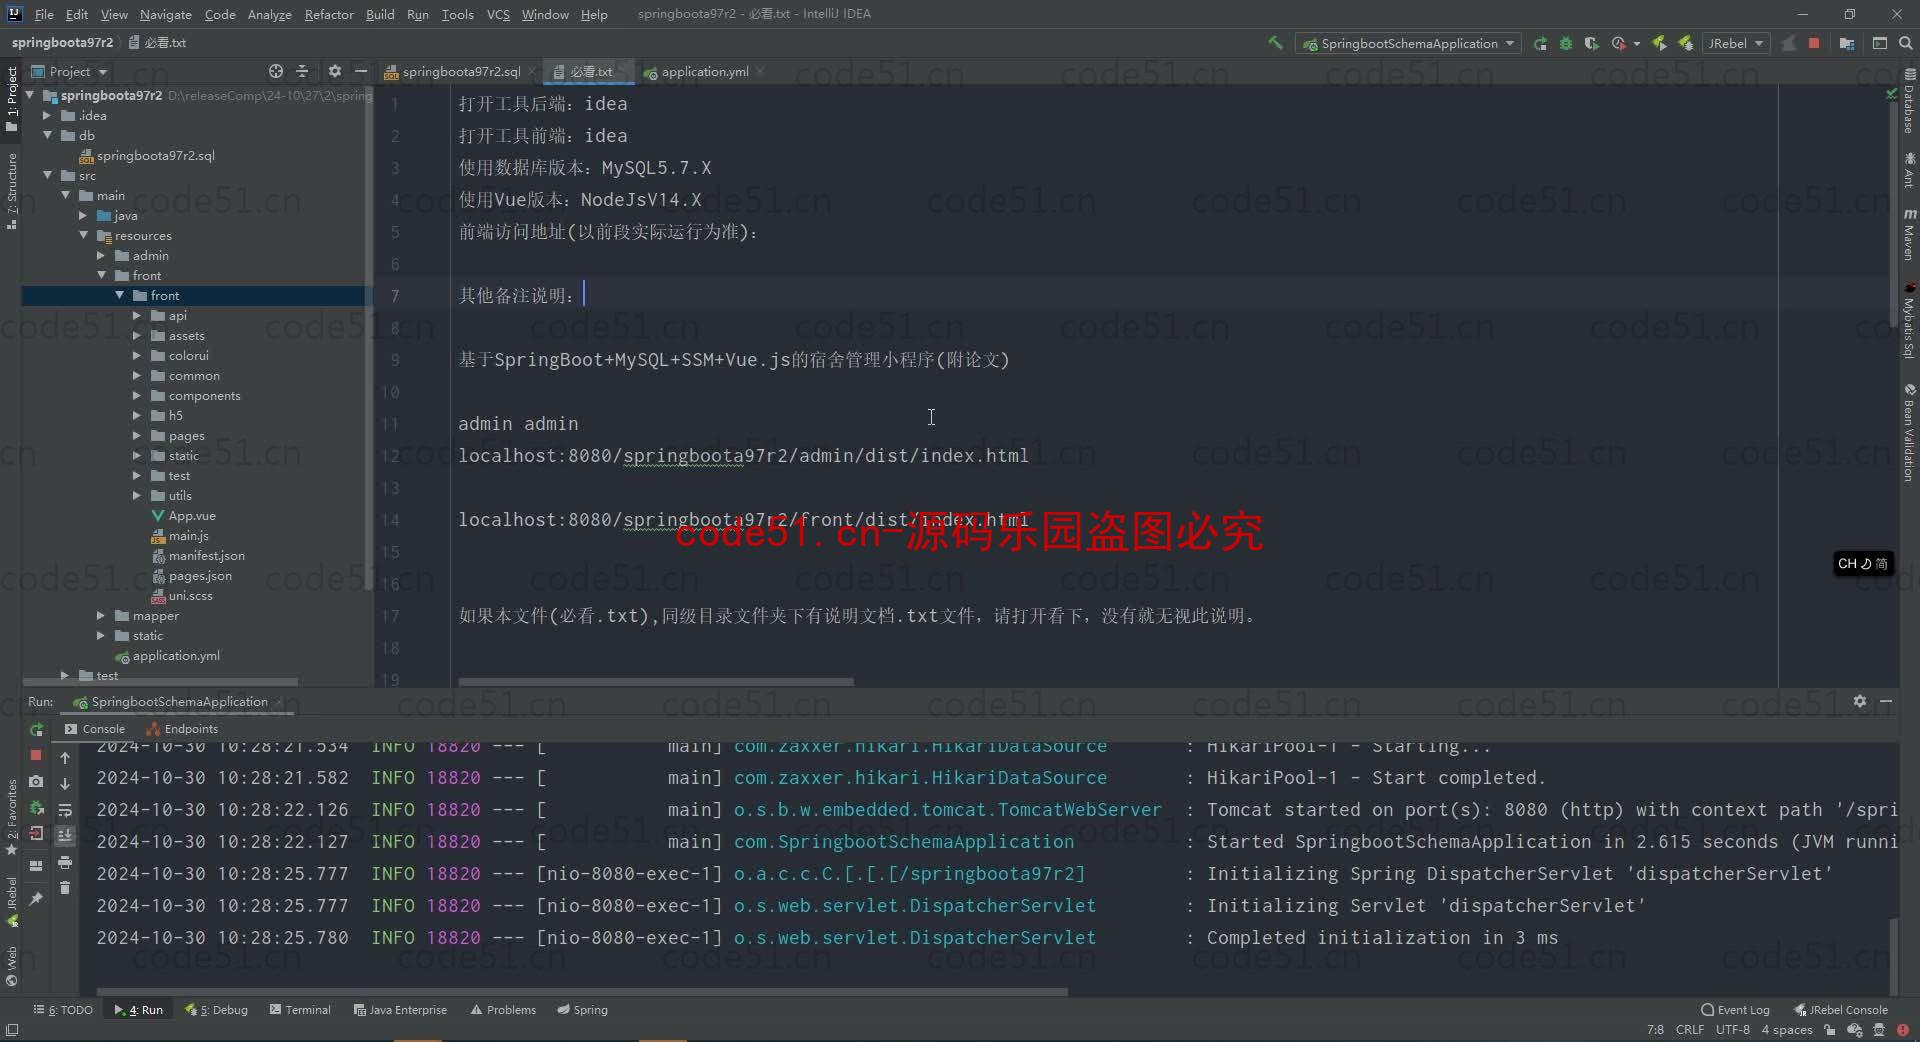Click the print console output icon

point(65,862)
